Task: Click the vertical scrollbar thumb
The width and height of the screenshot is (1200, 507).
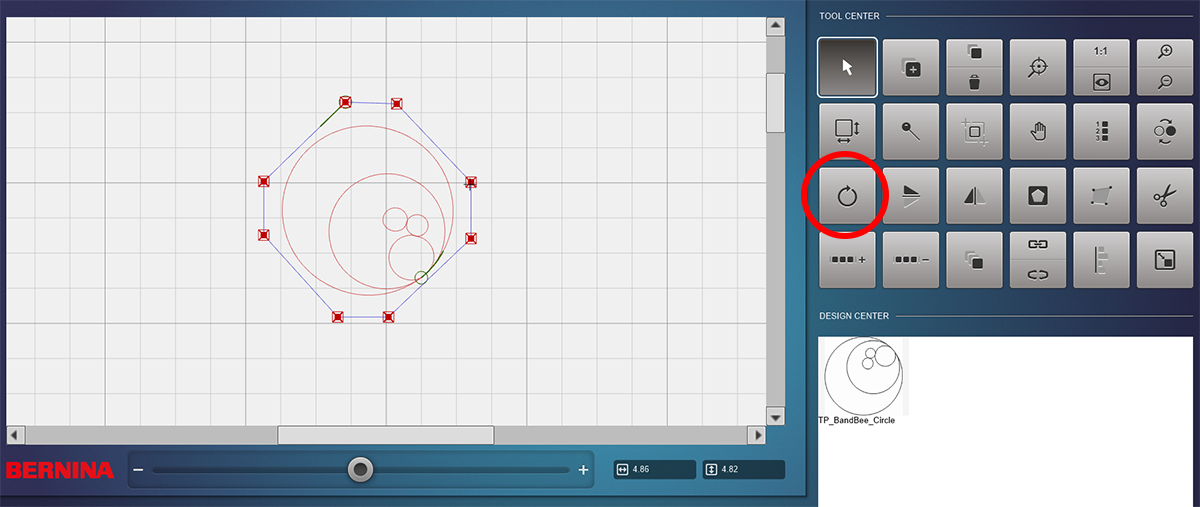Action: (775, 103)
